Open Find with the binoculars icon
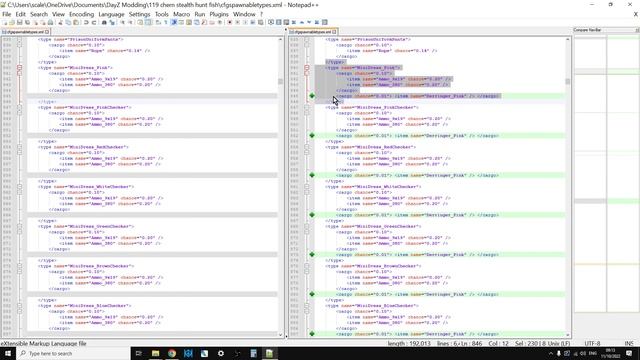Screen dimensions: 640x360 tap(104, 22)
